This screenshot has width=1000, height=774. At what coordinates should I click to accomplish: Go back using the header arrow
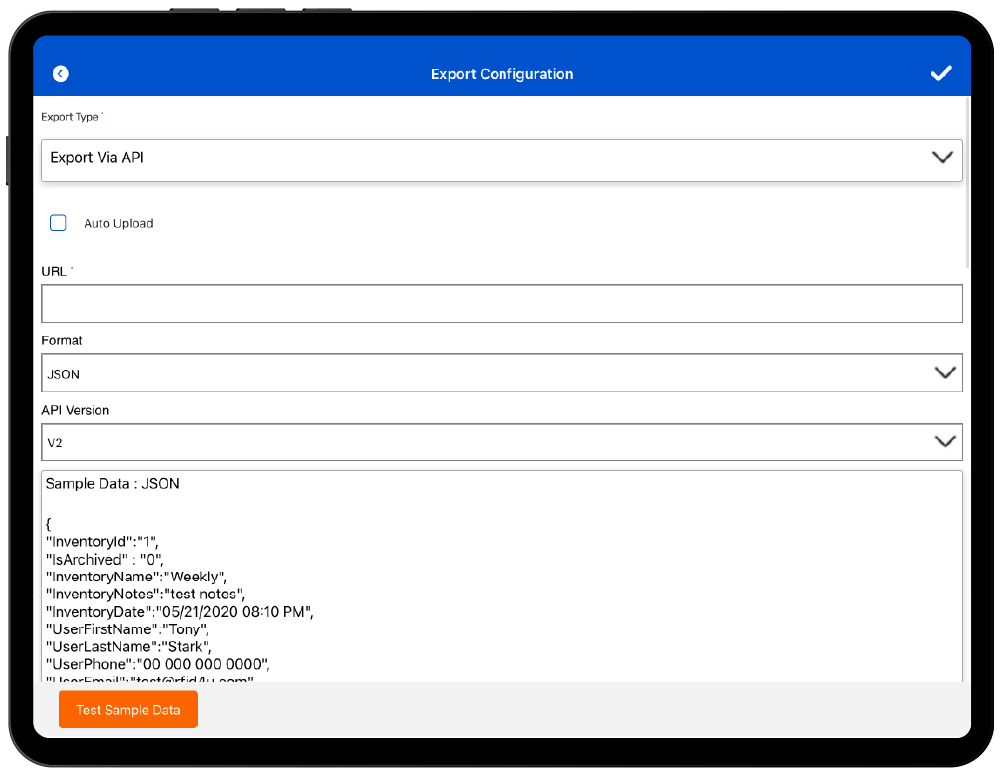(61, 74)
